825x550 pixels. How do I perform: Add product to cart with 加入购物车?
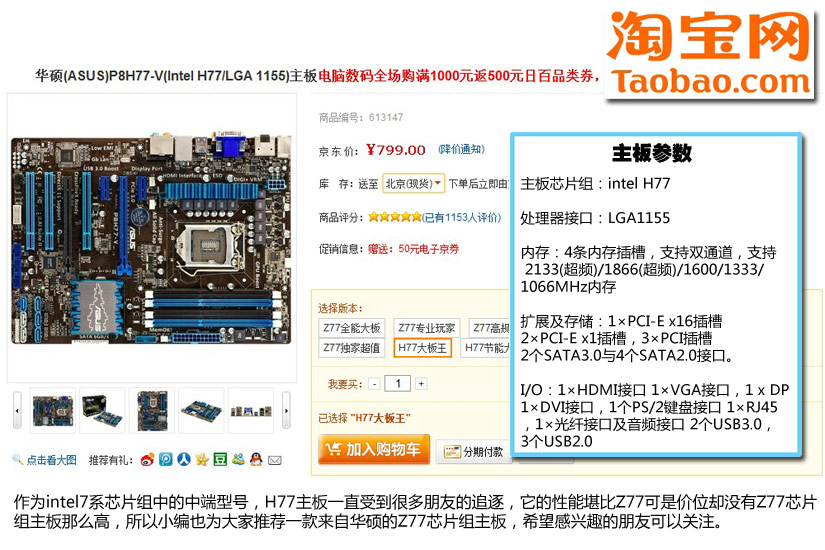pyautogui.click(x=374, y=449)
